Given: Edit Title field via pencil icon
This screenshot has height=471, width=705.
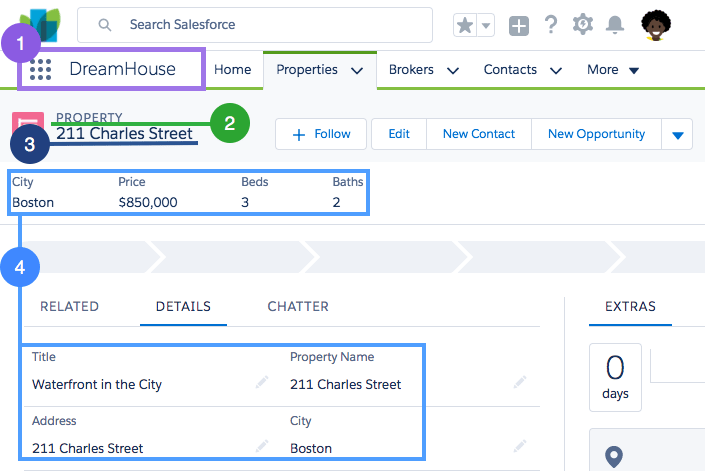Looking at the screenshot, I should pos(262,382).
